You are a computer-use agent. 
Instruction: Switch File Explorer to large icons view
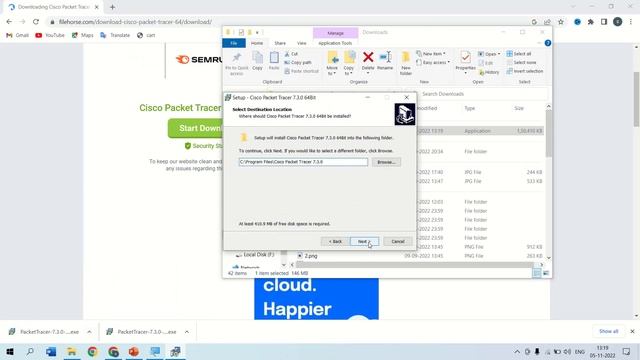coord(546,273)
